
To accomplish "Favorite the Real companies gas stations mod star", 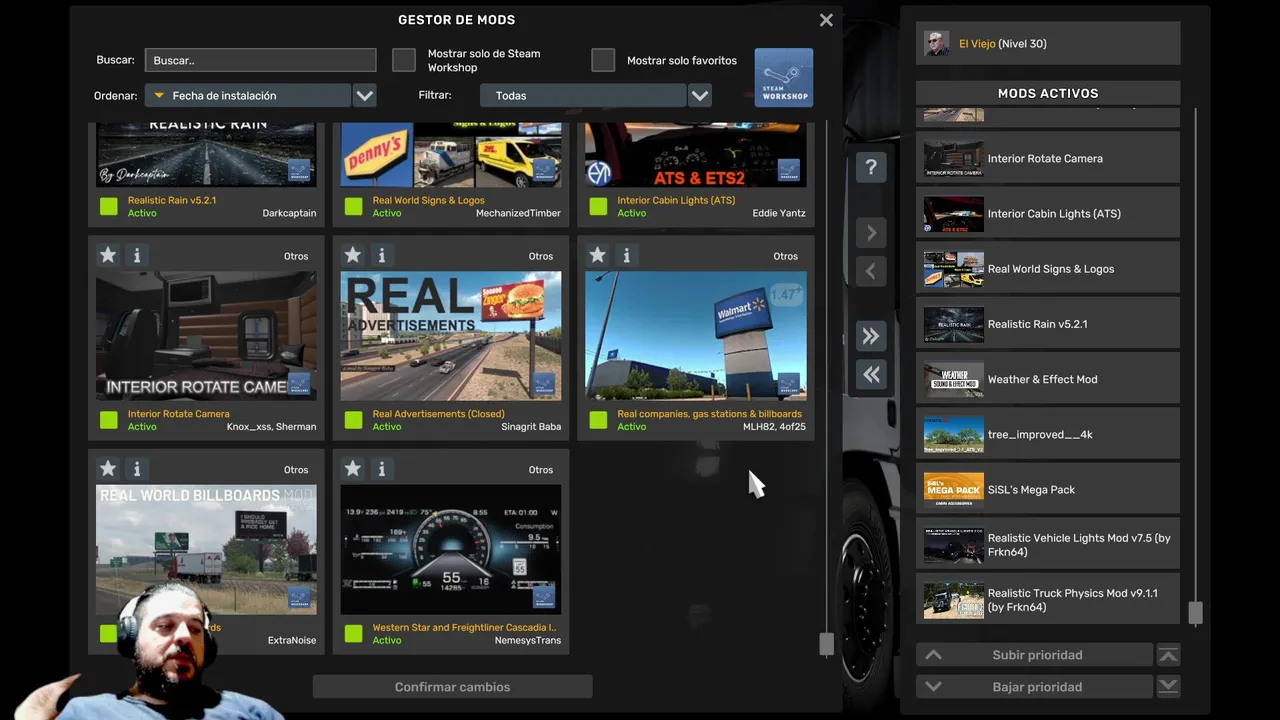I will pyautogui.click(x=597, y=255).
